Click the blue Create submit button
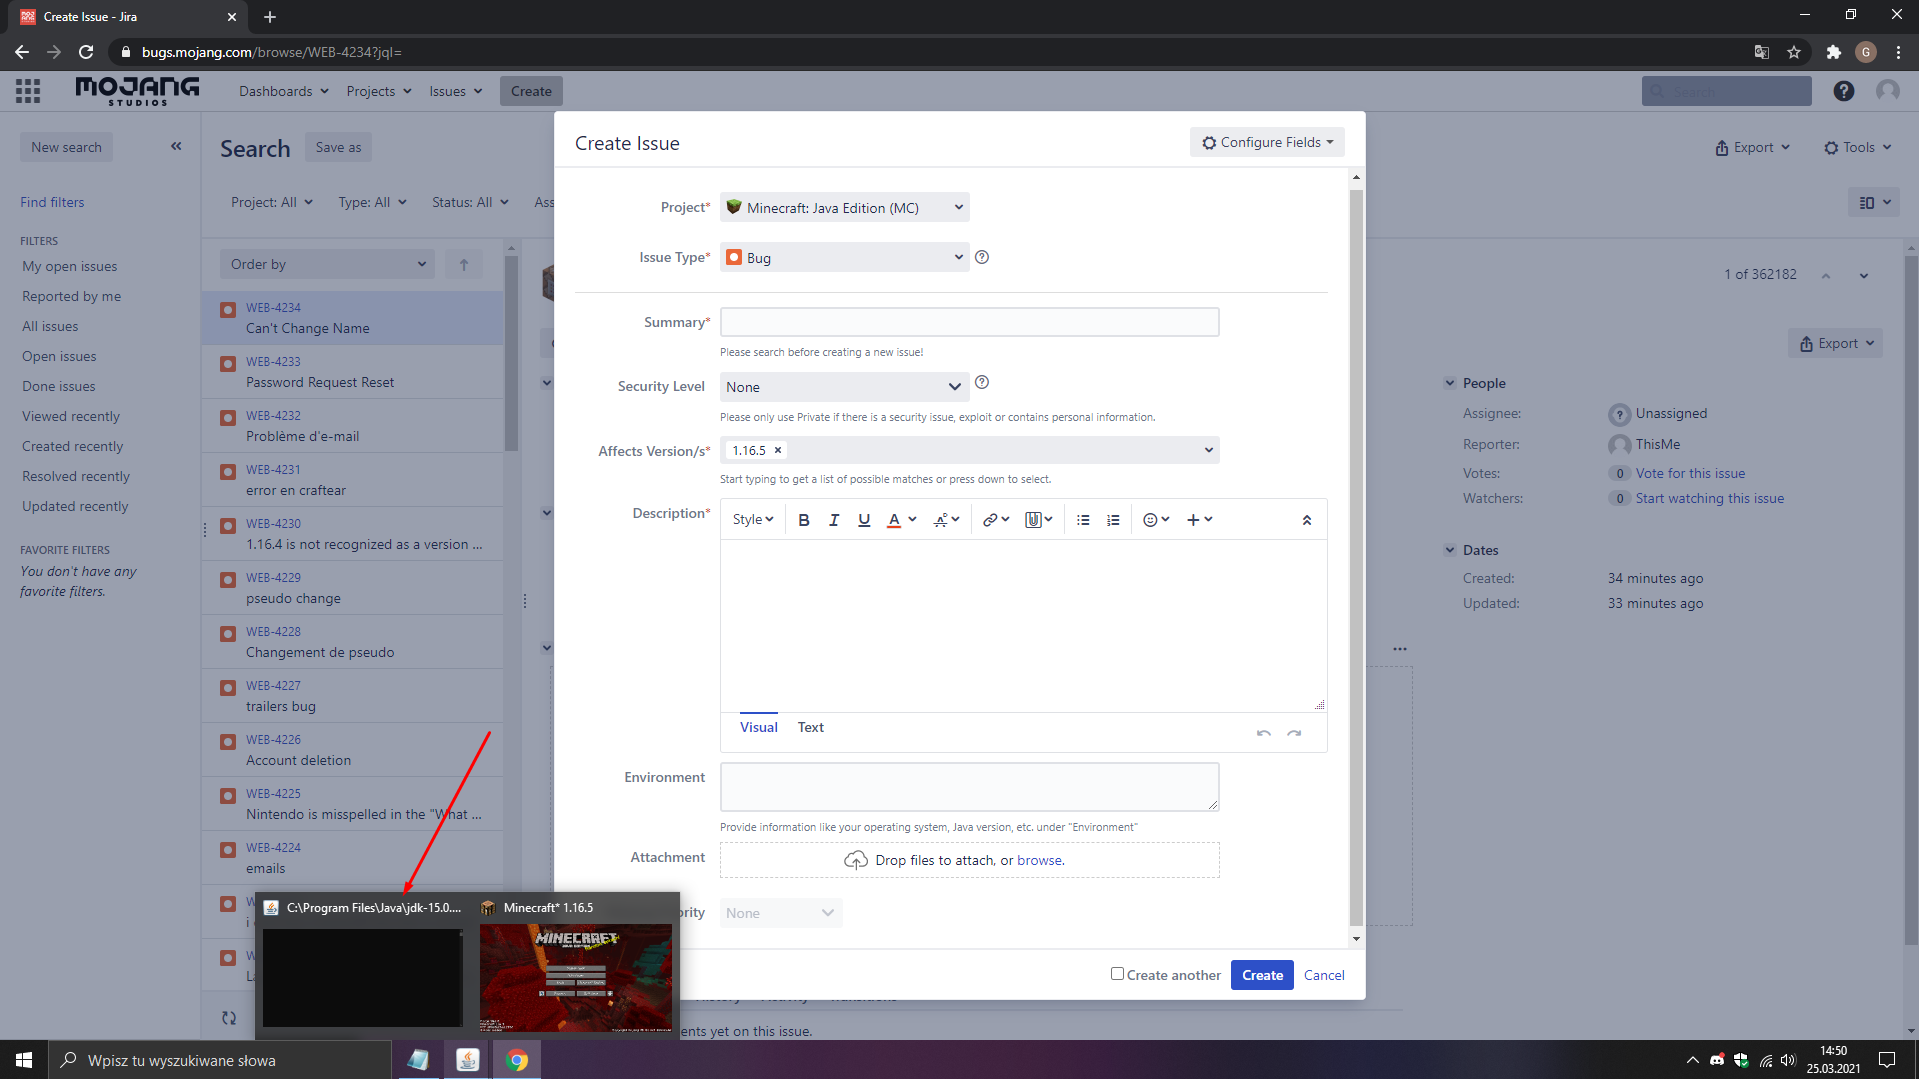The width and height of the screenshot is (1919, 1079). 1262,975
